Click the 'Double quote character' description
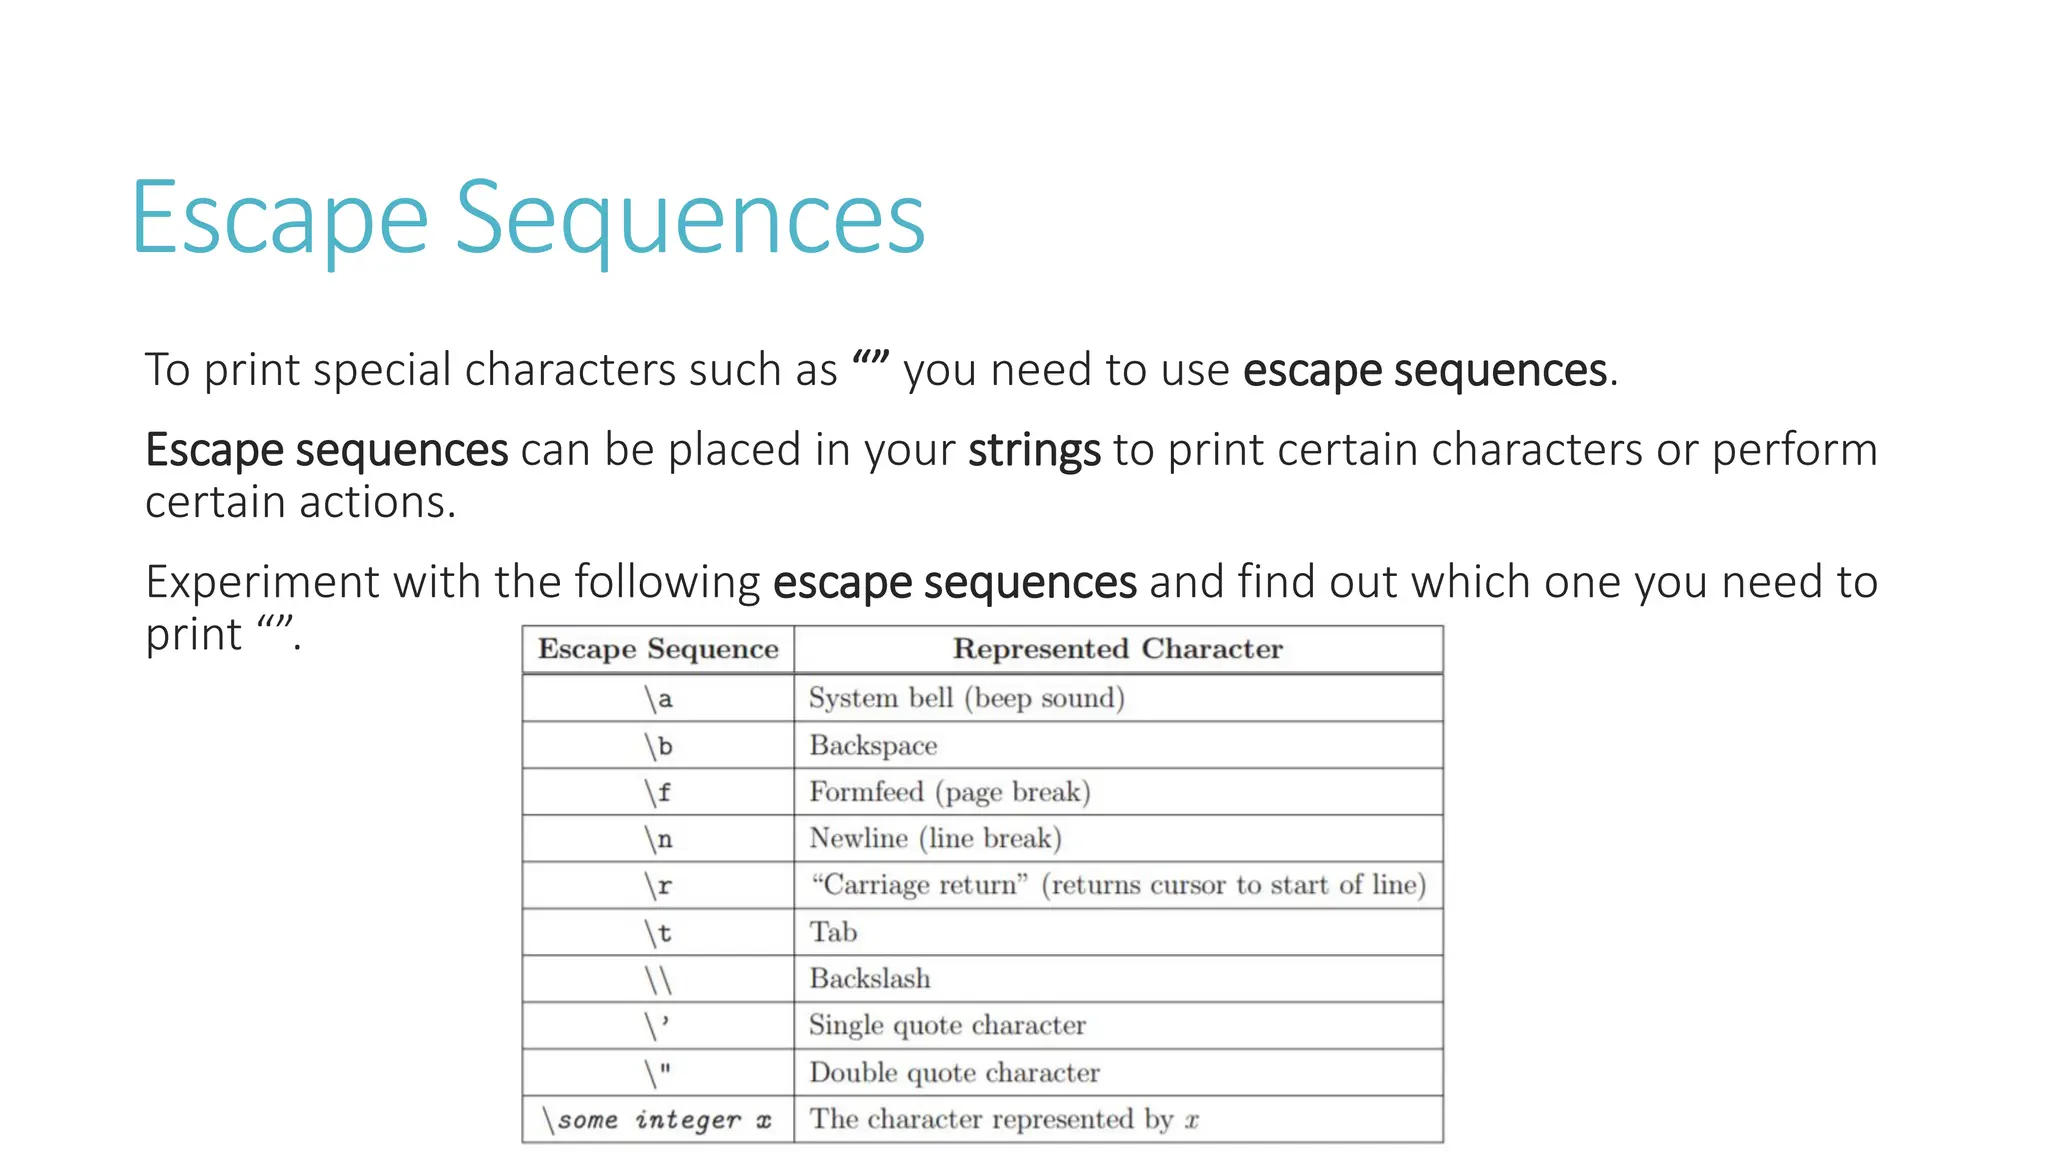 (954, 1073)
